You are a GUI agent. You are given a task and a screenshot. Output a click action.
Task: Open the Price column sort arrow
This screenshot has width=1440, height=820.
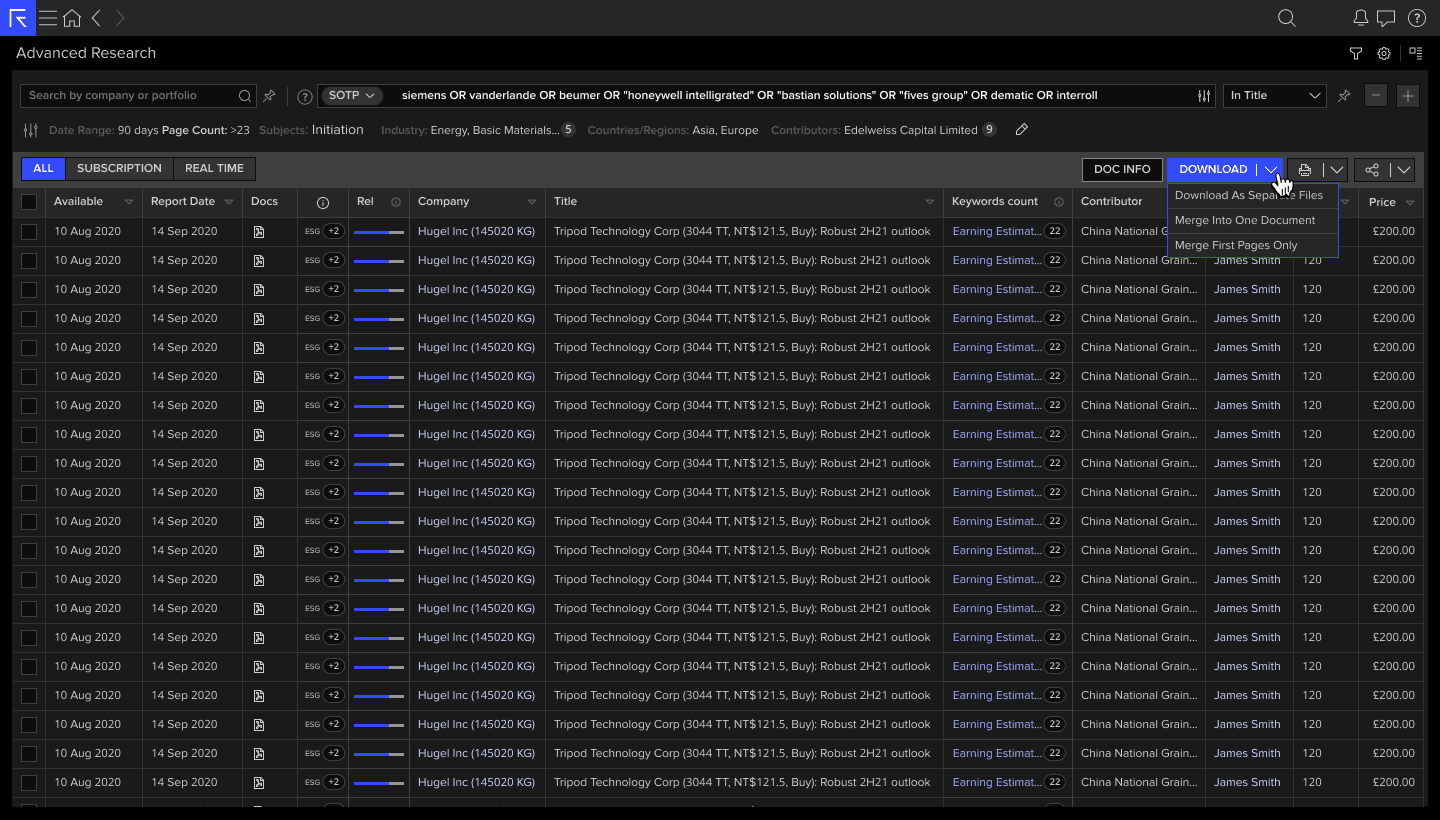pyautogui.click(x=1410, y=202)
